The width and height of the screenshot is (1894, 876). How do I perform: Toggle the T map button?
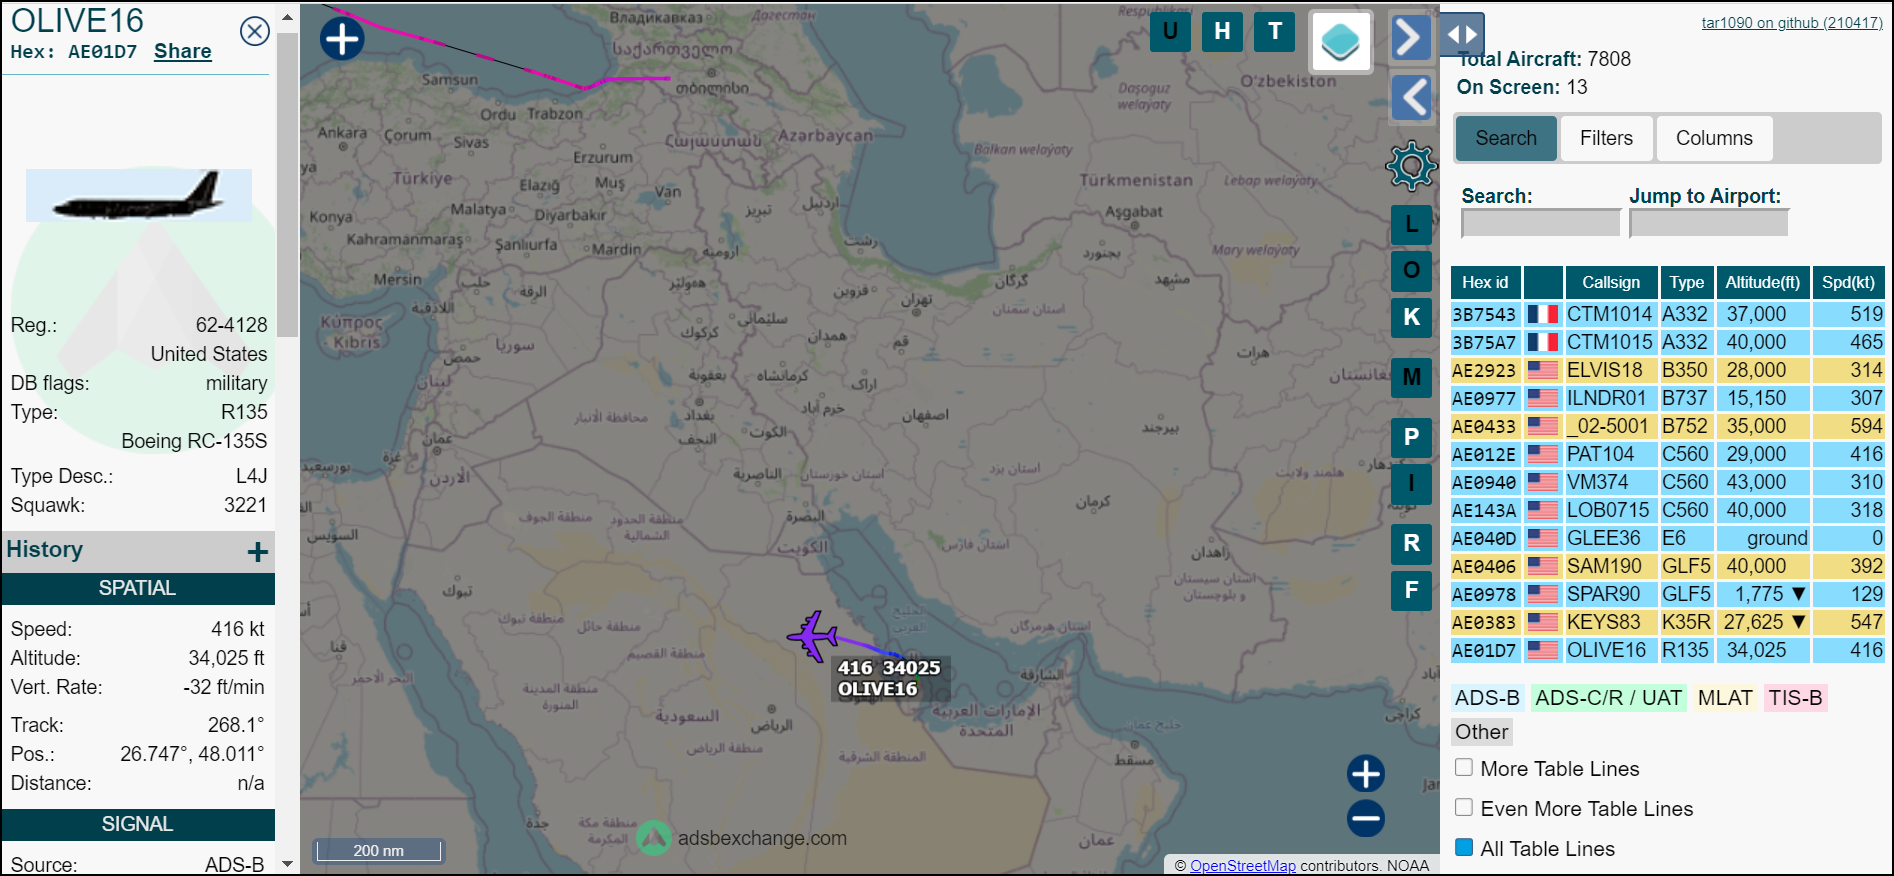pyautogui.click(x=1275, y=32)
